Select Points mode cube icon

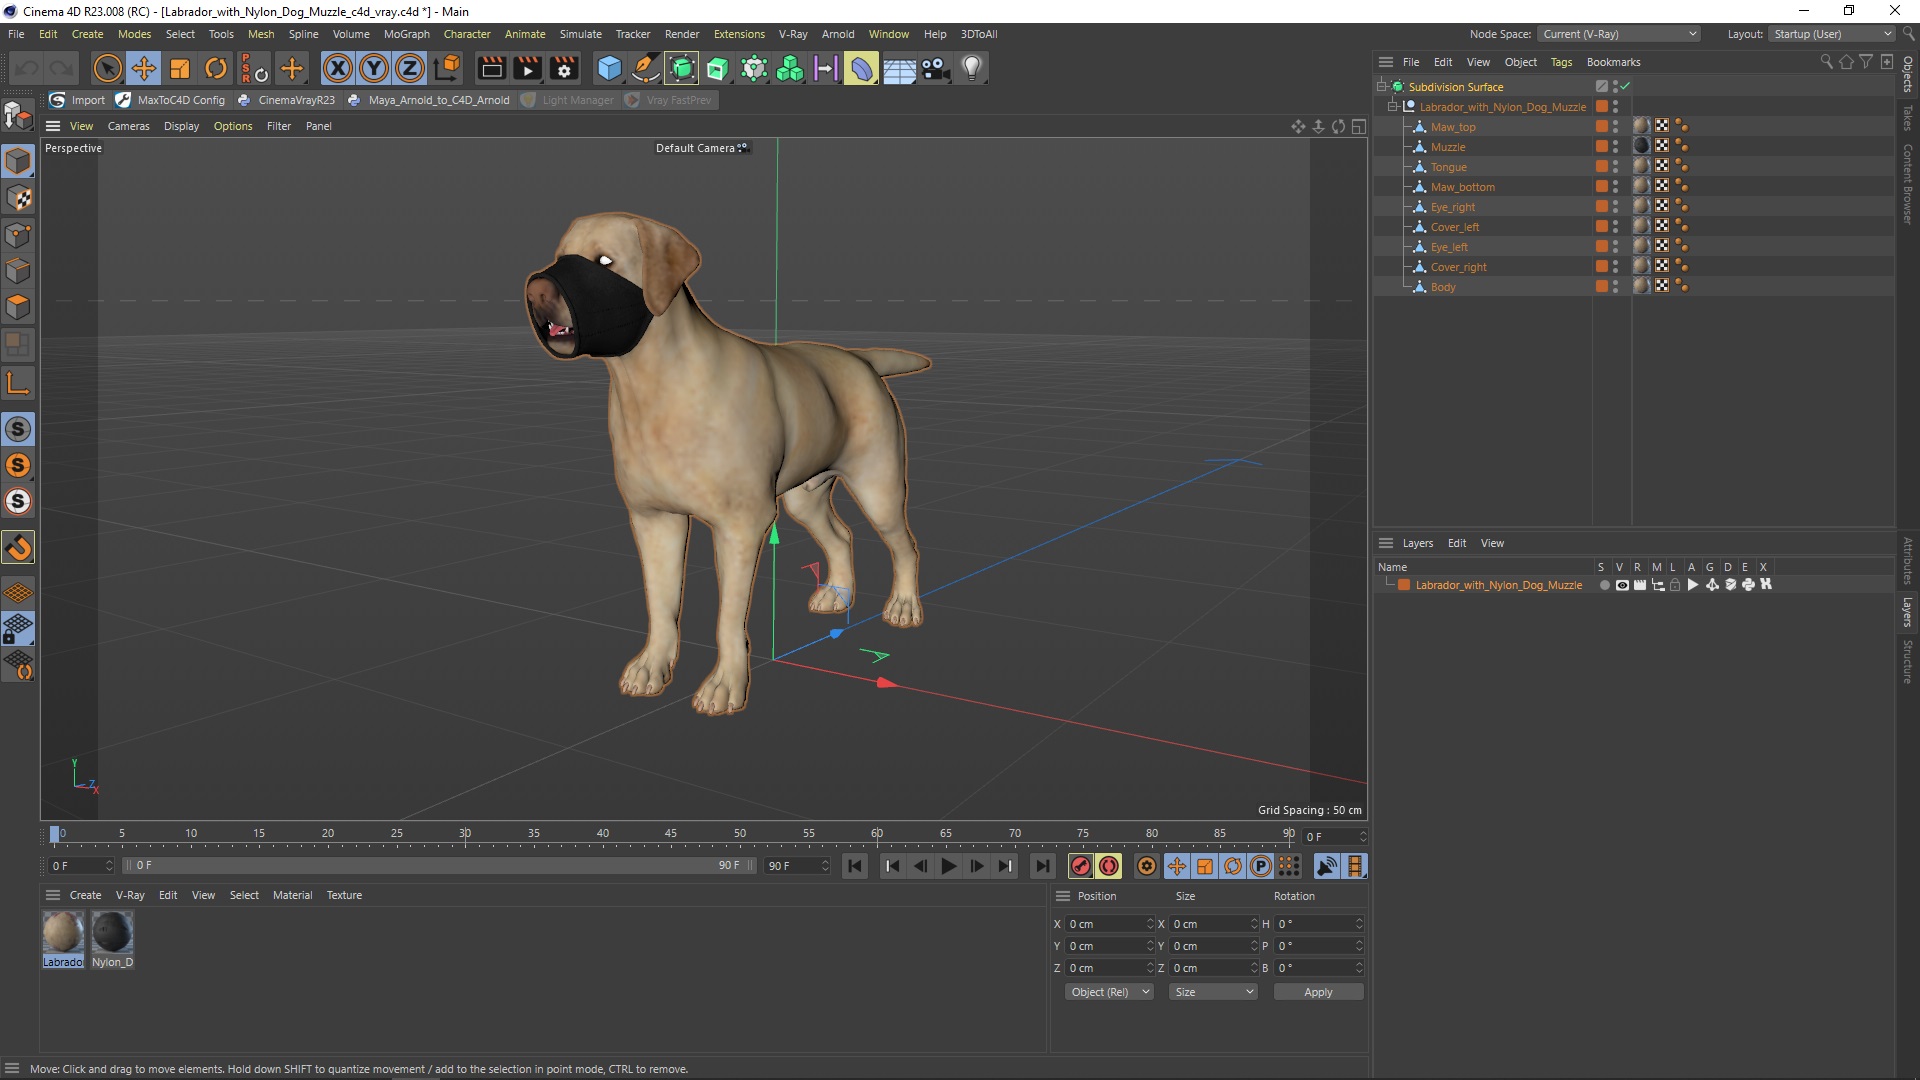tap(18, 235)
